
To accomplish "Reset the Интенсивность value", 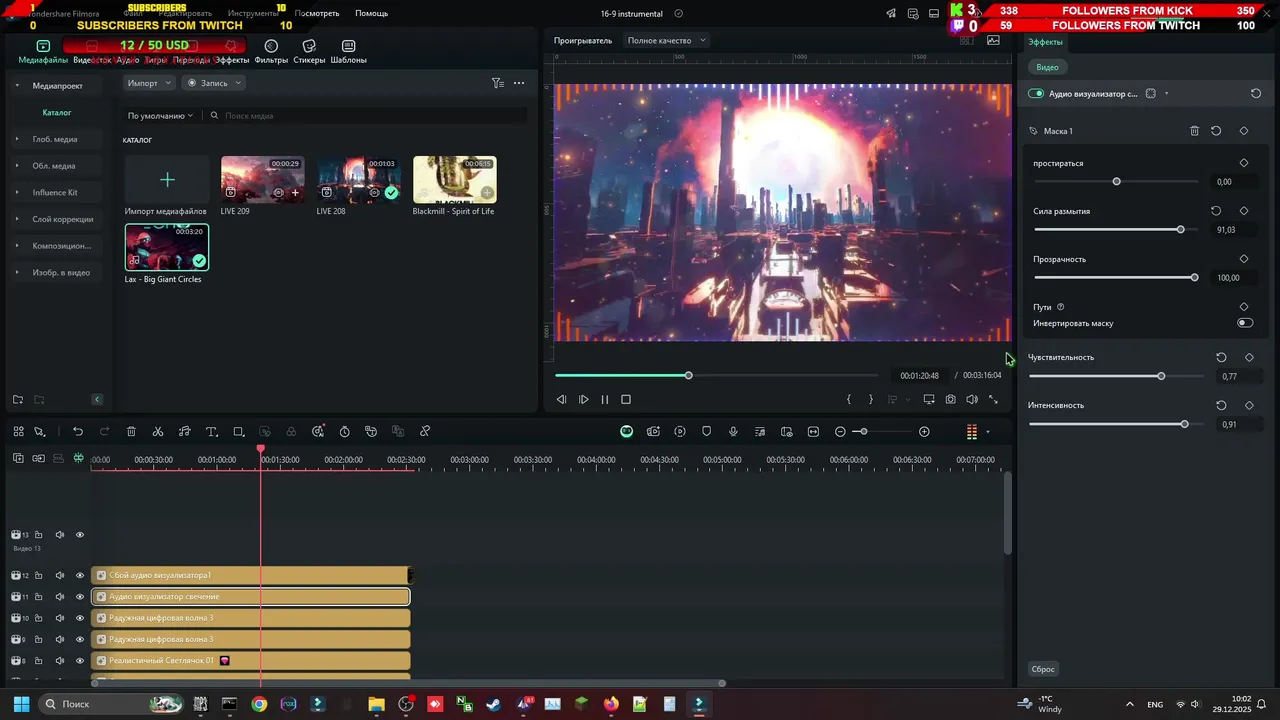I will click(x=1221, y=405).
